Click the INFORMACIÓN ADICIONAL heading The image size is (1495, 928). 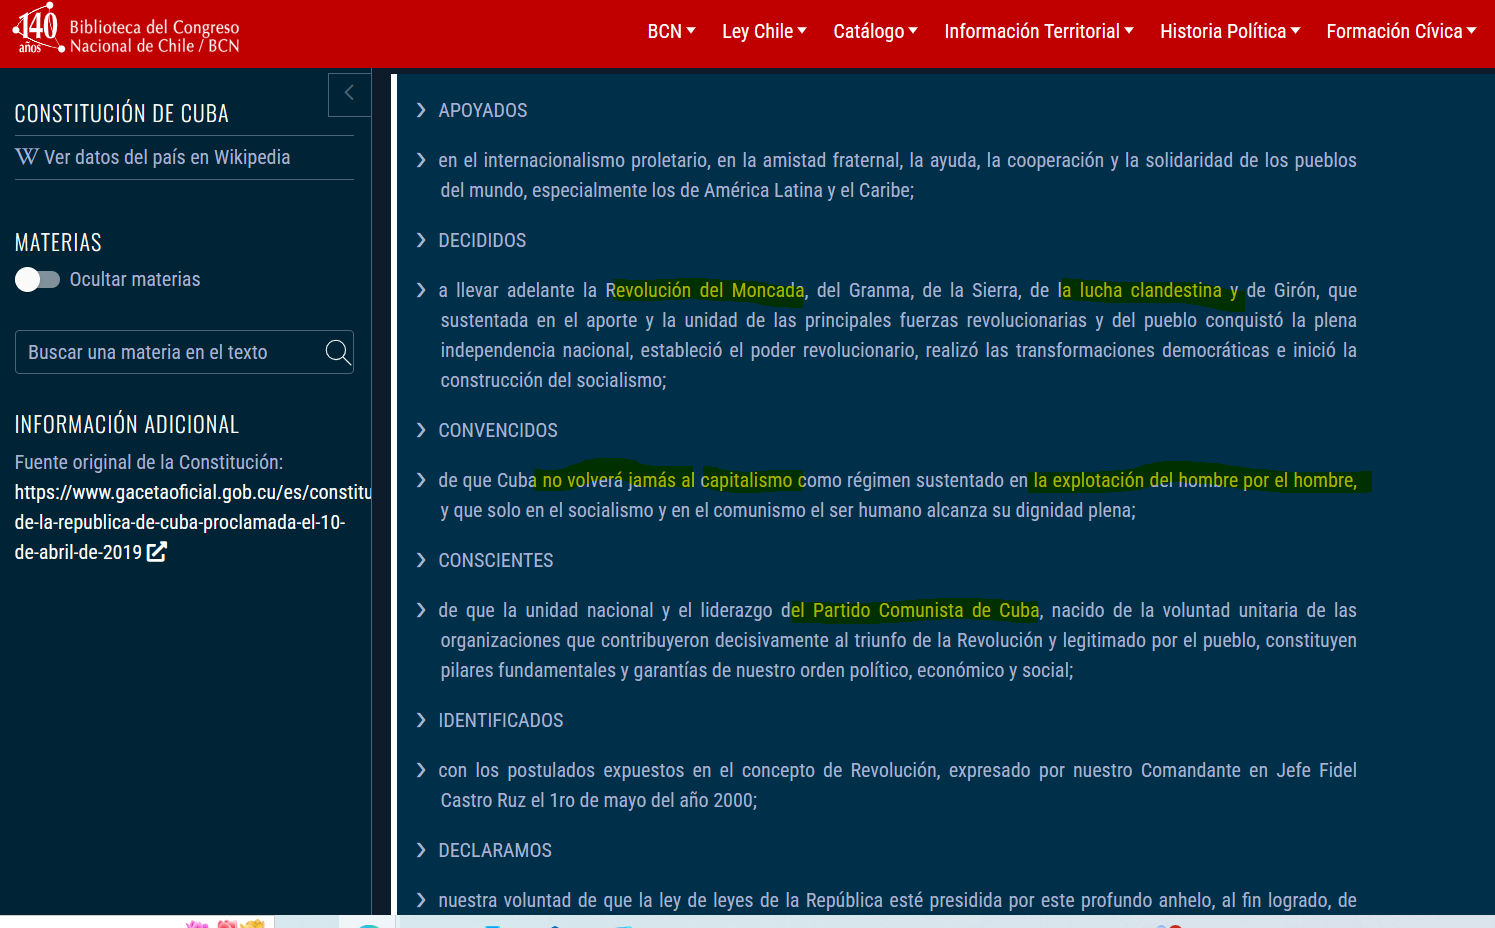pos(127,425)
